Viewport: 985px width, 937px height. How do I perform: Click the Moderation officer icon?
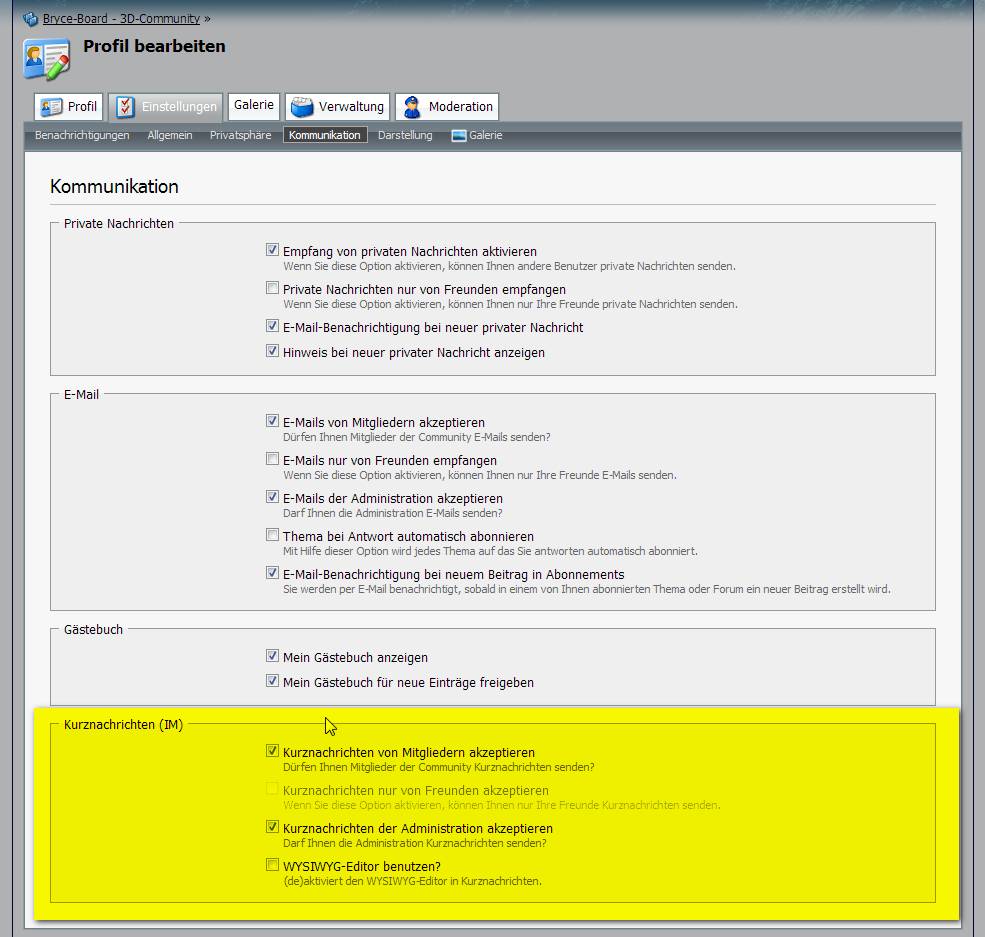coord(412,107)
